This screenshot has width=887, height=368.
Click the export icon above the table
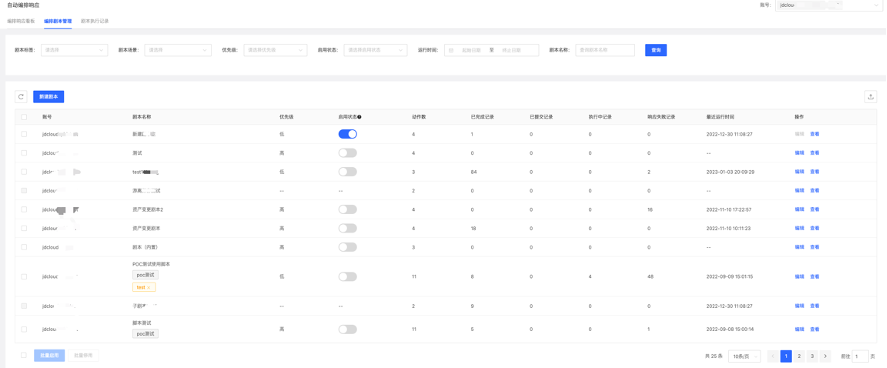[871, 97]
